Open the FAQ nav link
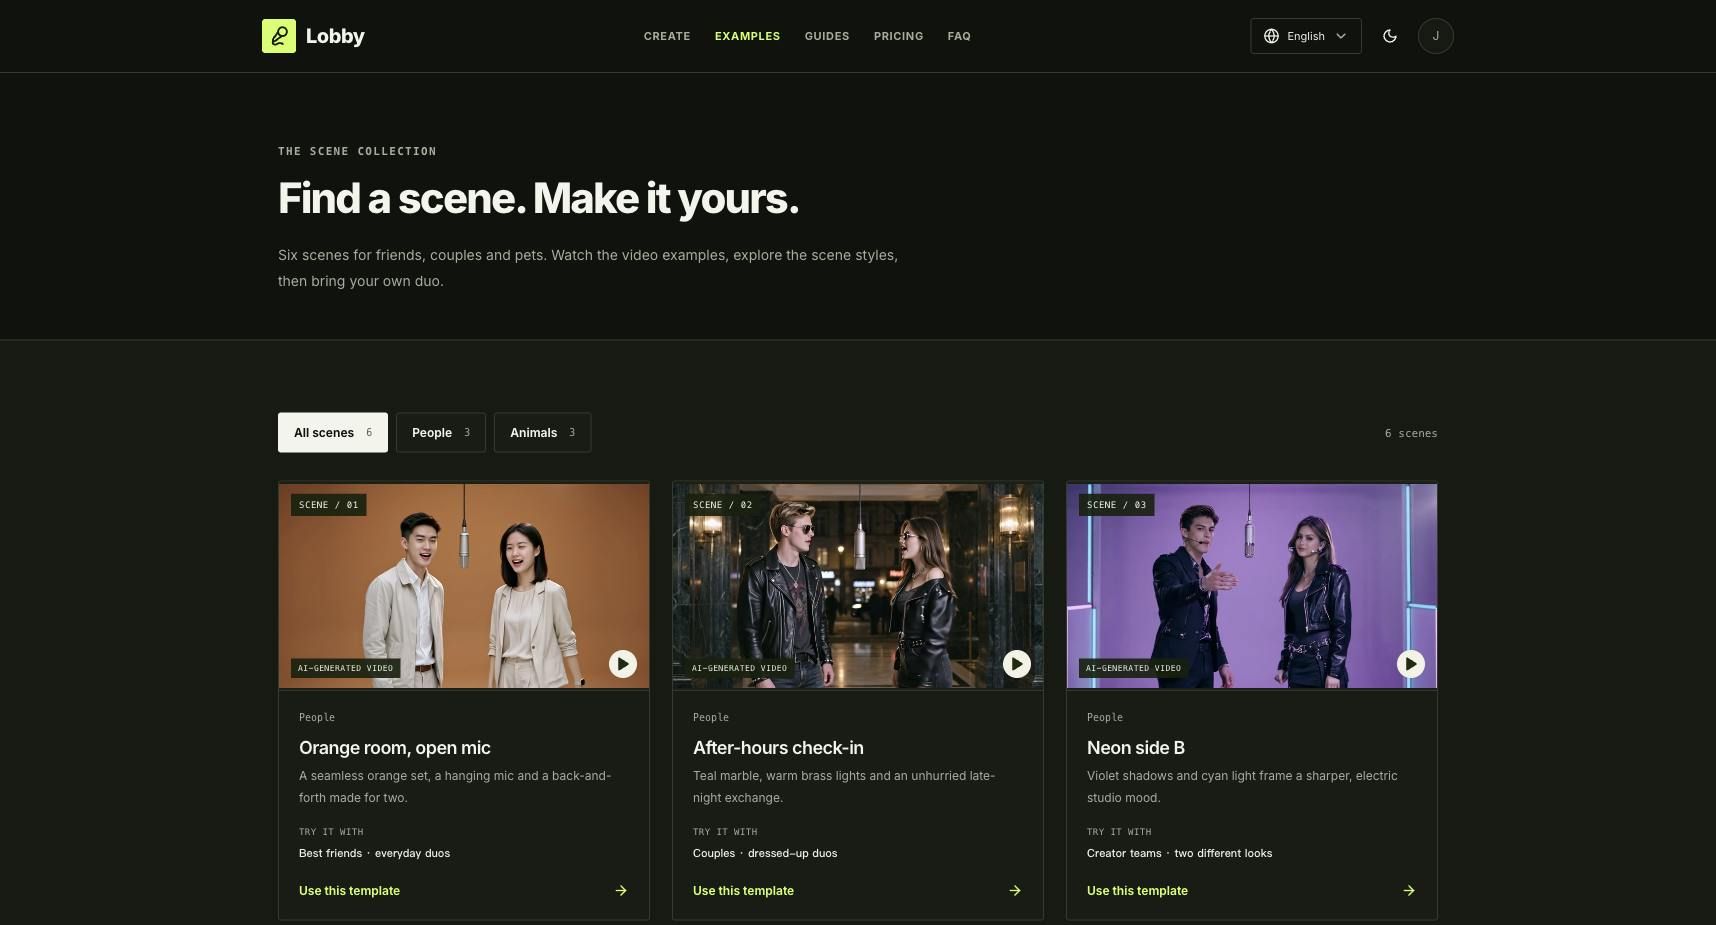This screenshot has width=1716, height=925. click(x=959, y=36)
